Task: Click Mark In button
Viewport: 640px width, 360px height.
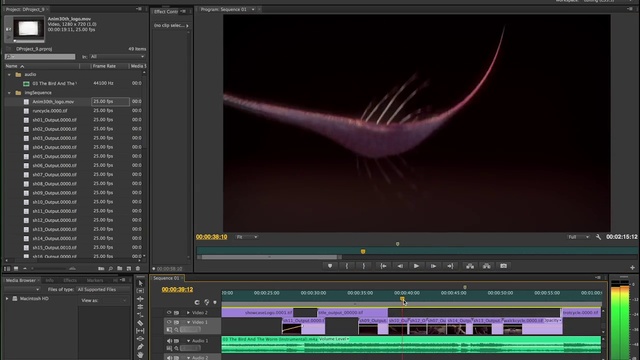Action: point(347,266)
